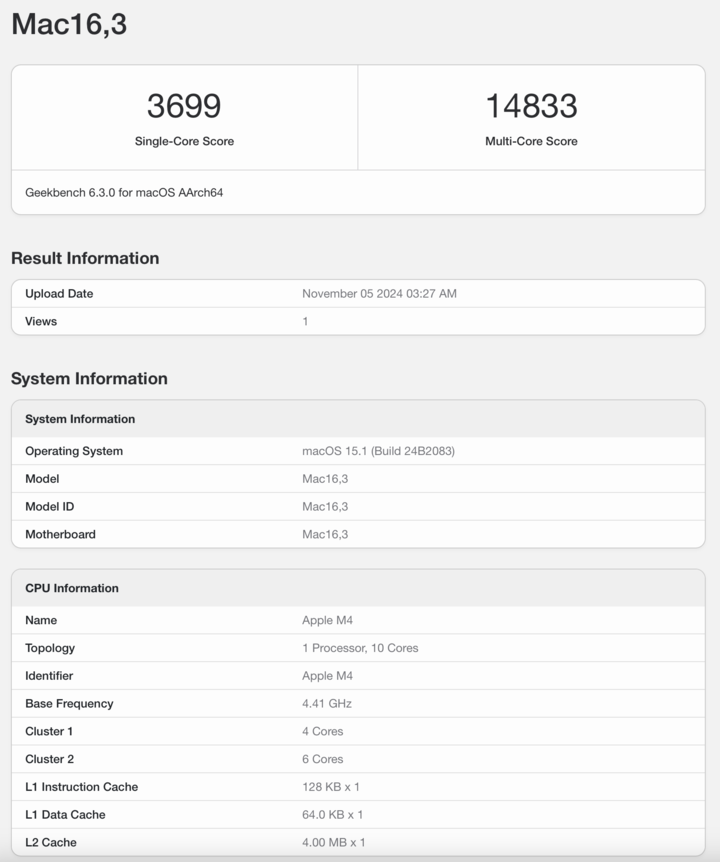The width and height of the screenshot is (720, 862).
Task: Click the Views row label
Action: click(x=41, y=322)
